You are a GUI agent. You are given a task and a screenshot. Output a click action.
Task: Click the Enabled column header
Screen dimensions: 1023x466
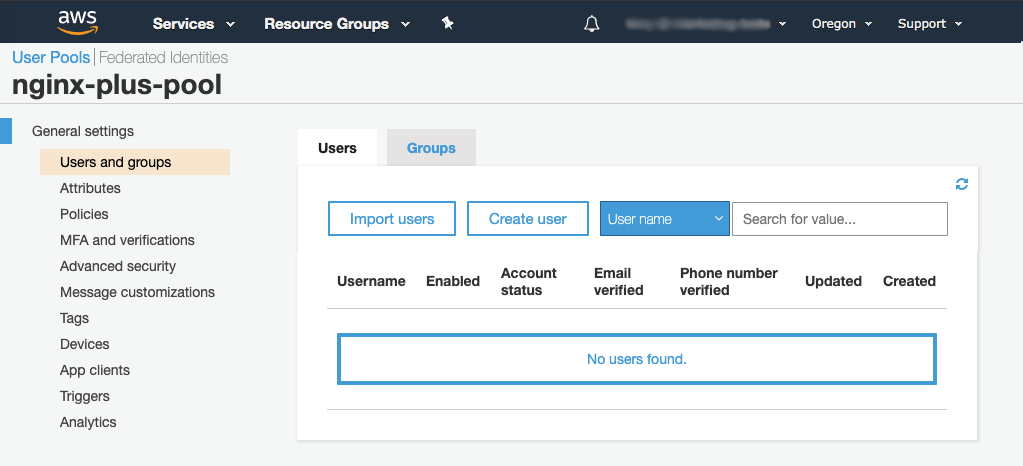tap(453, 281)
